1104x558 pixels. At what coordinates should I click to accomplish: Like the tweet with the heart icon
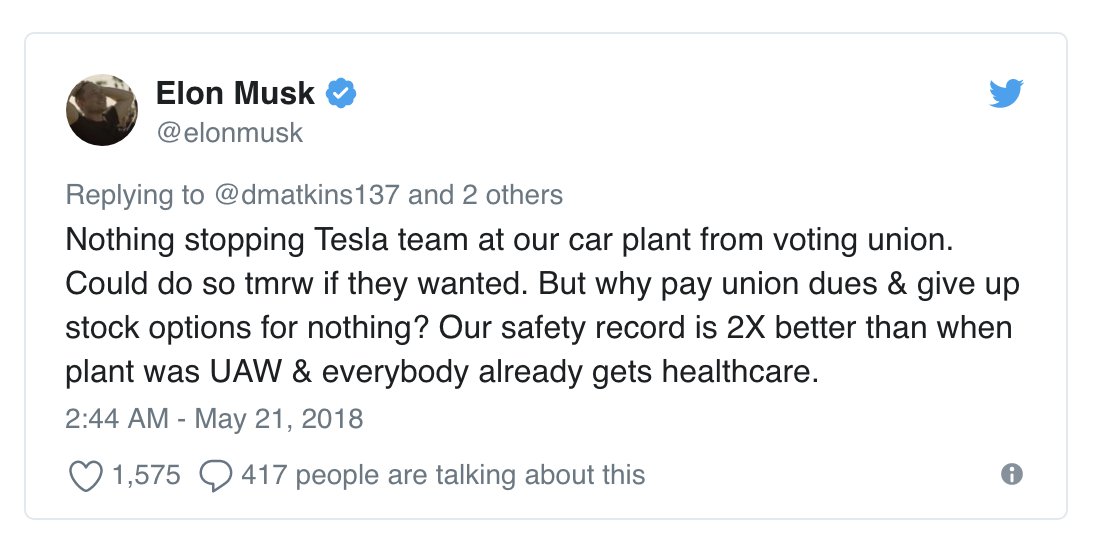coord(85,476)
